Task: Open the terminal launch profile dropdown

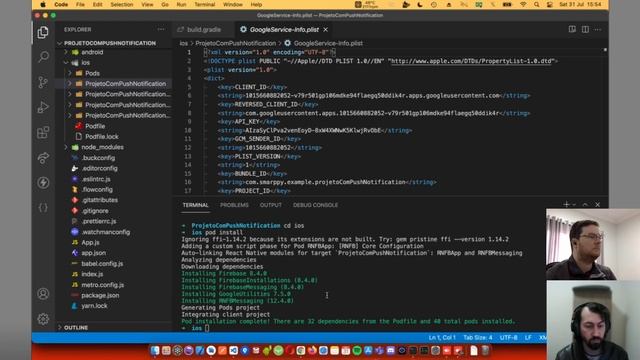Action: [x=574, y=204]
